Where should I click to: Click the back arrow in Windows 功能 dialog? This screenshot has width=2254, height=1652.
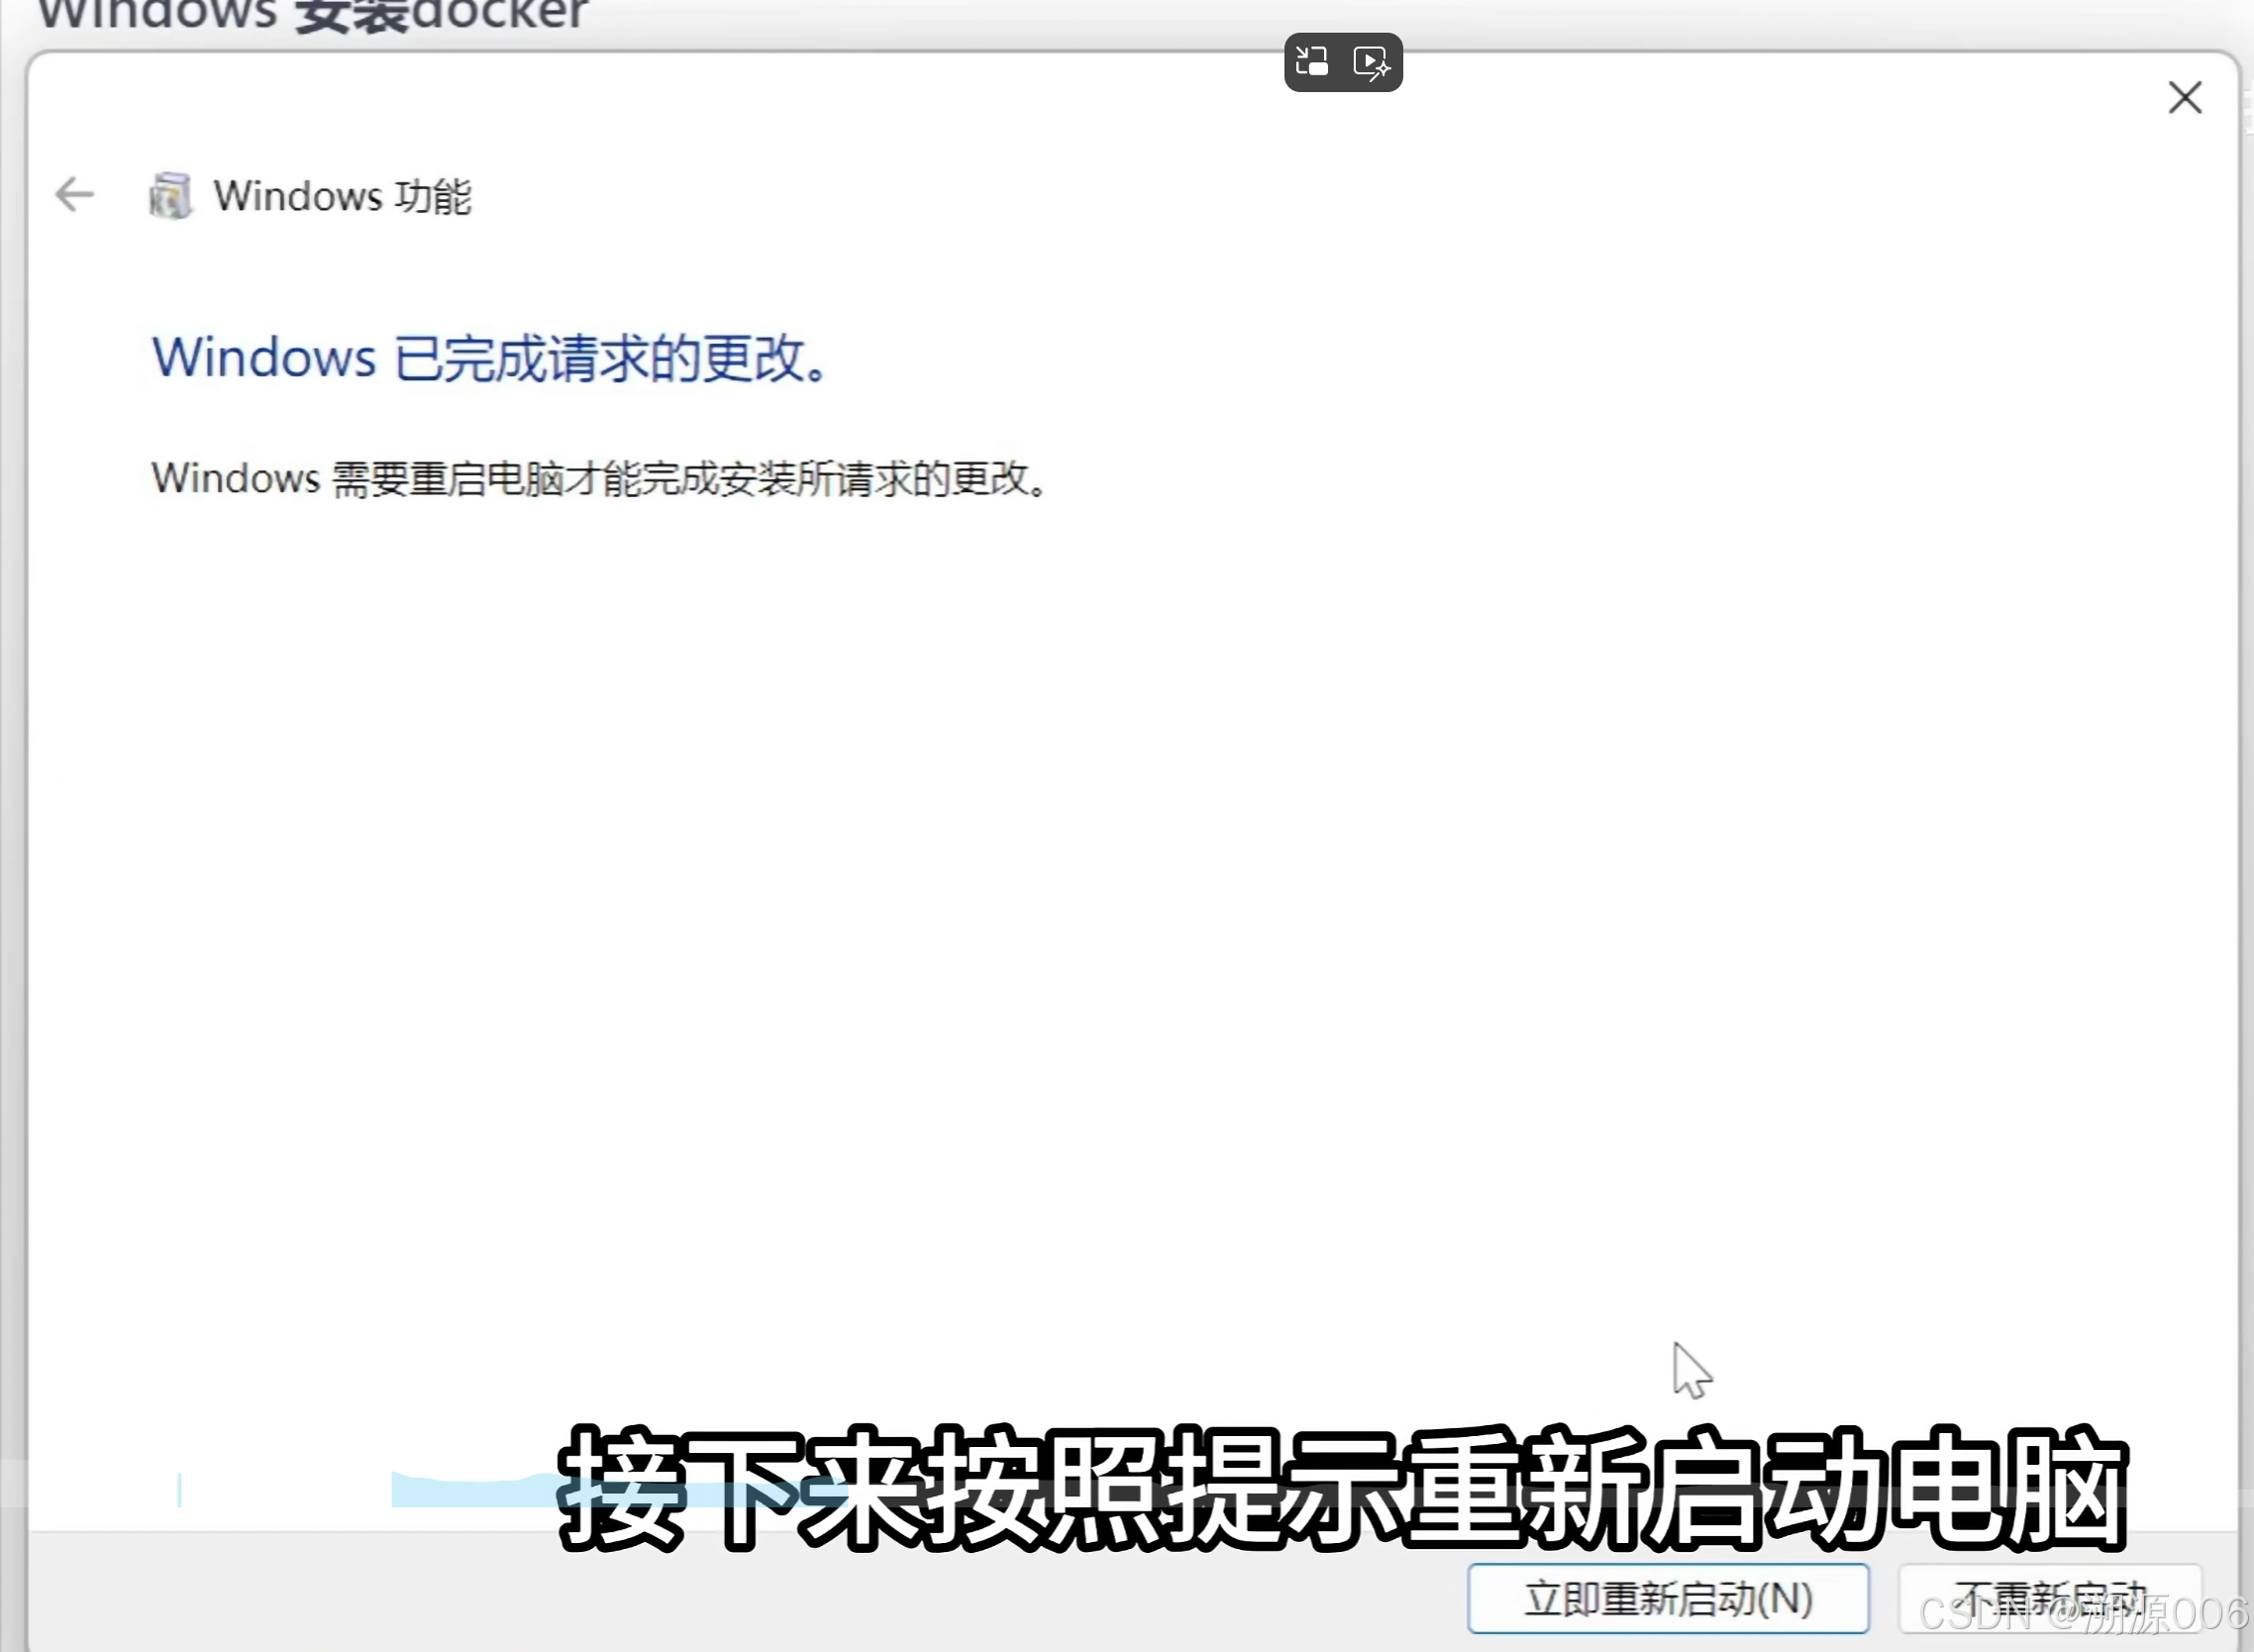(x=75, y=194)
